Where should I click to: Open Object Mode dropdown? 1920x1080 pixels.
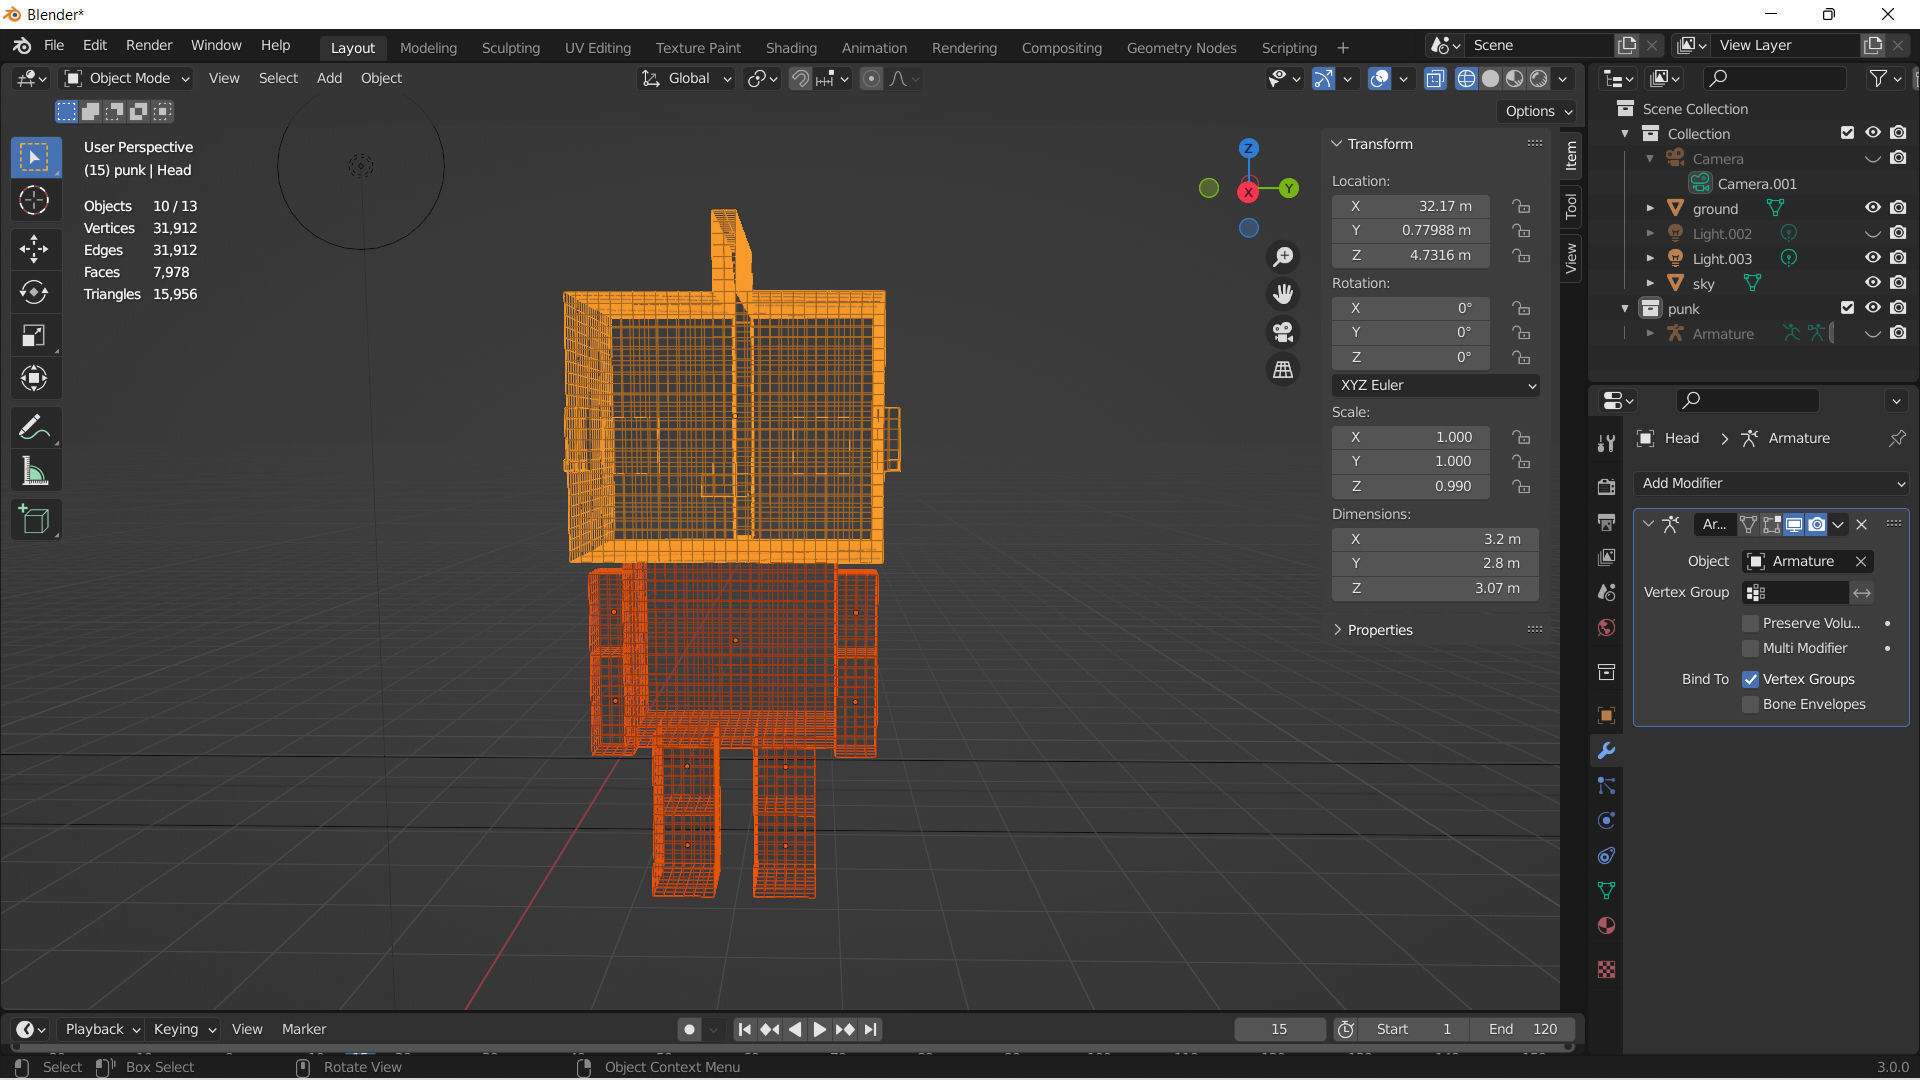click(127, 78)
